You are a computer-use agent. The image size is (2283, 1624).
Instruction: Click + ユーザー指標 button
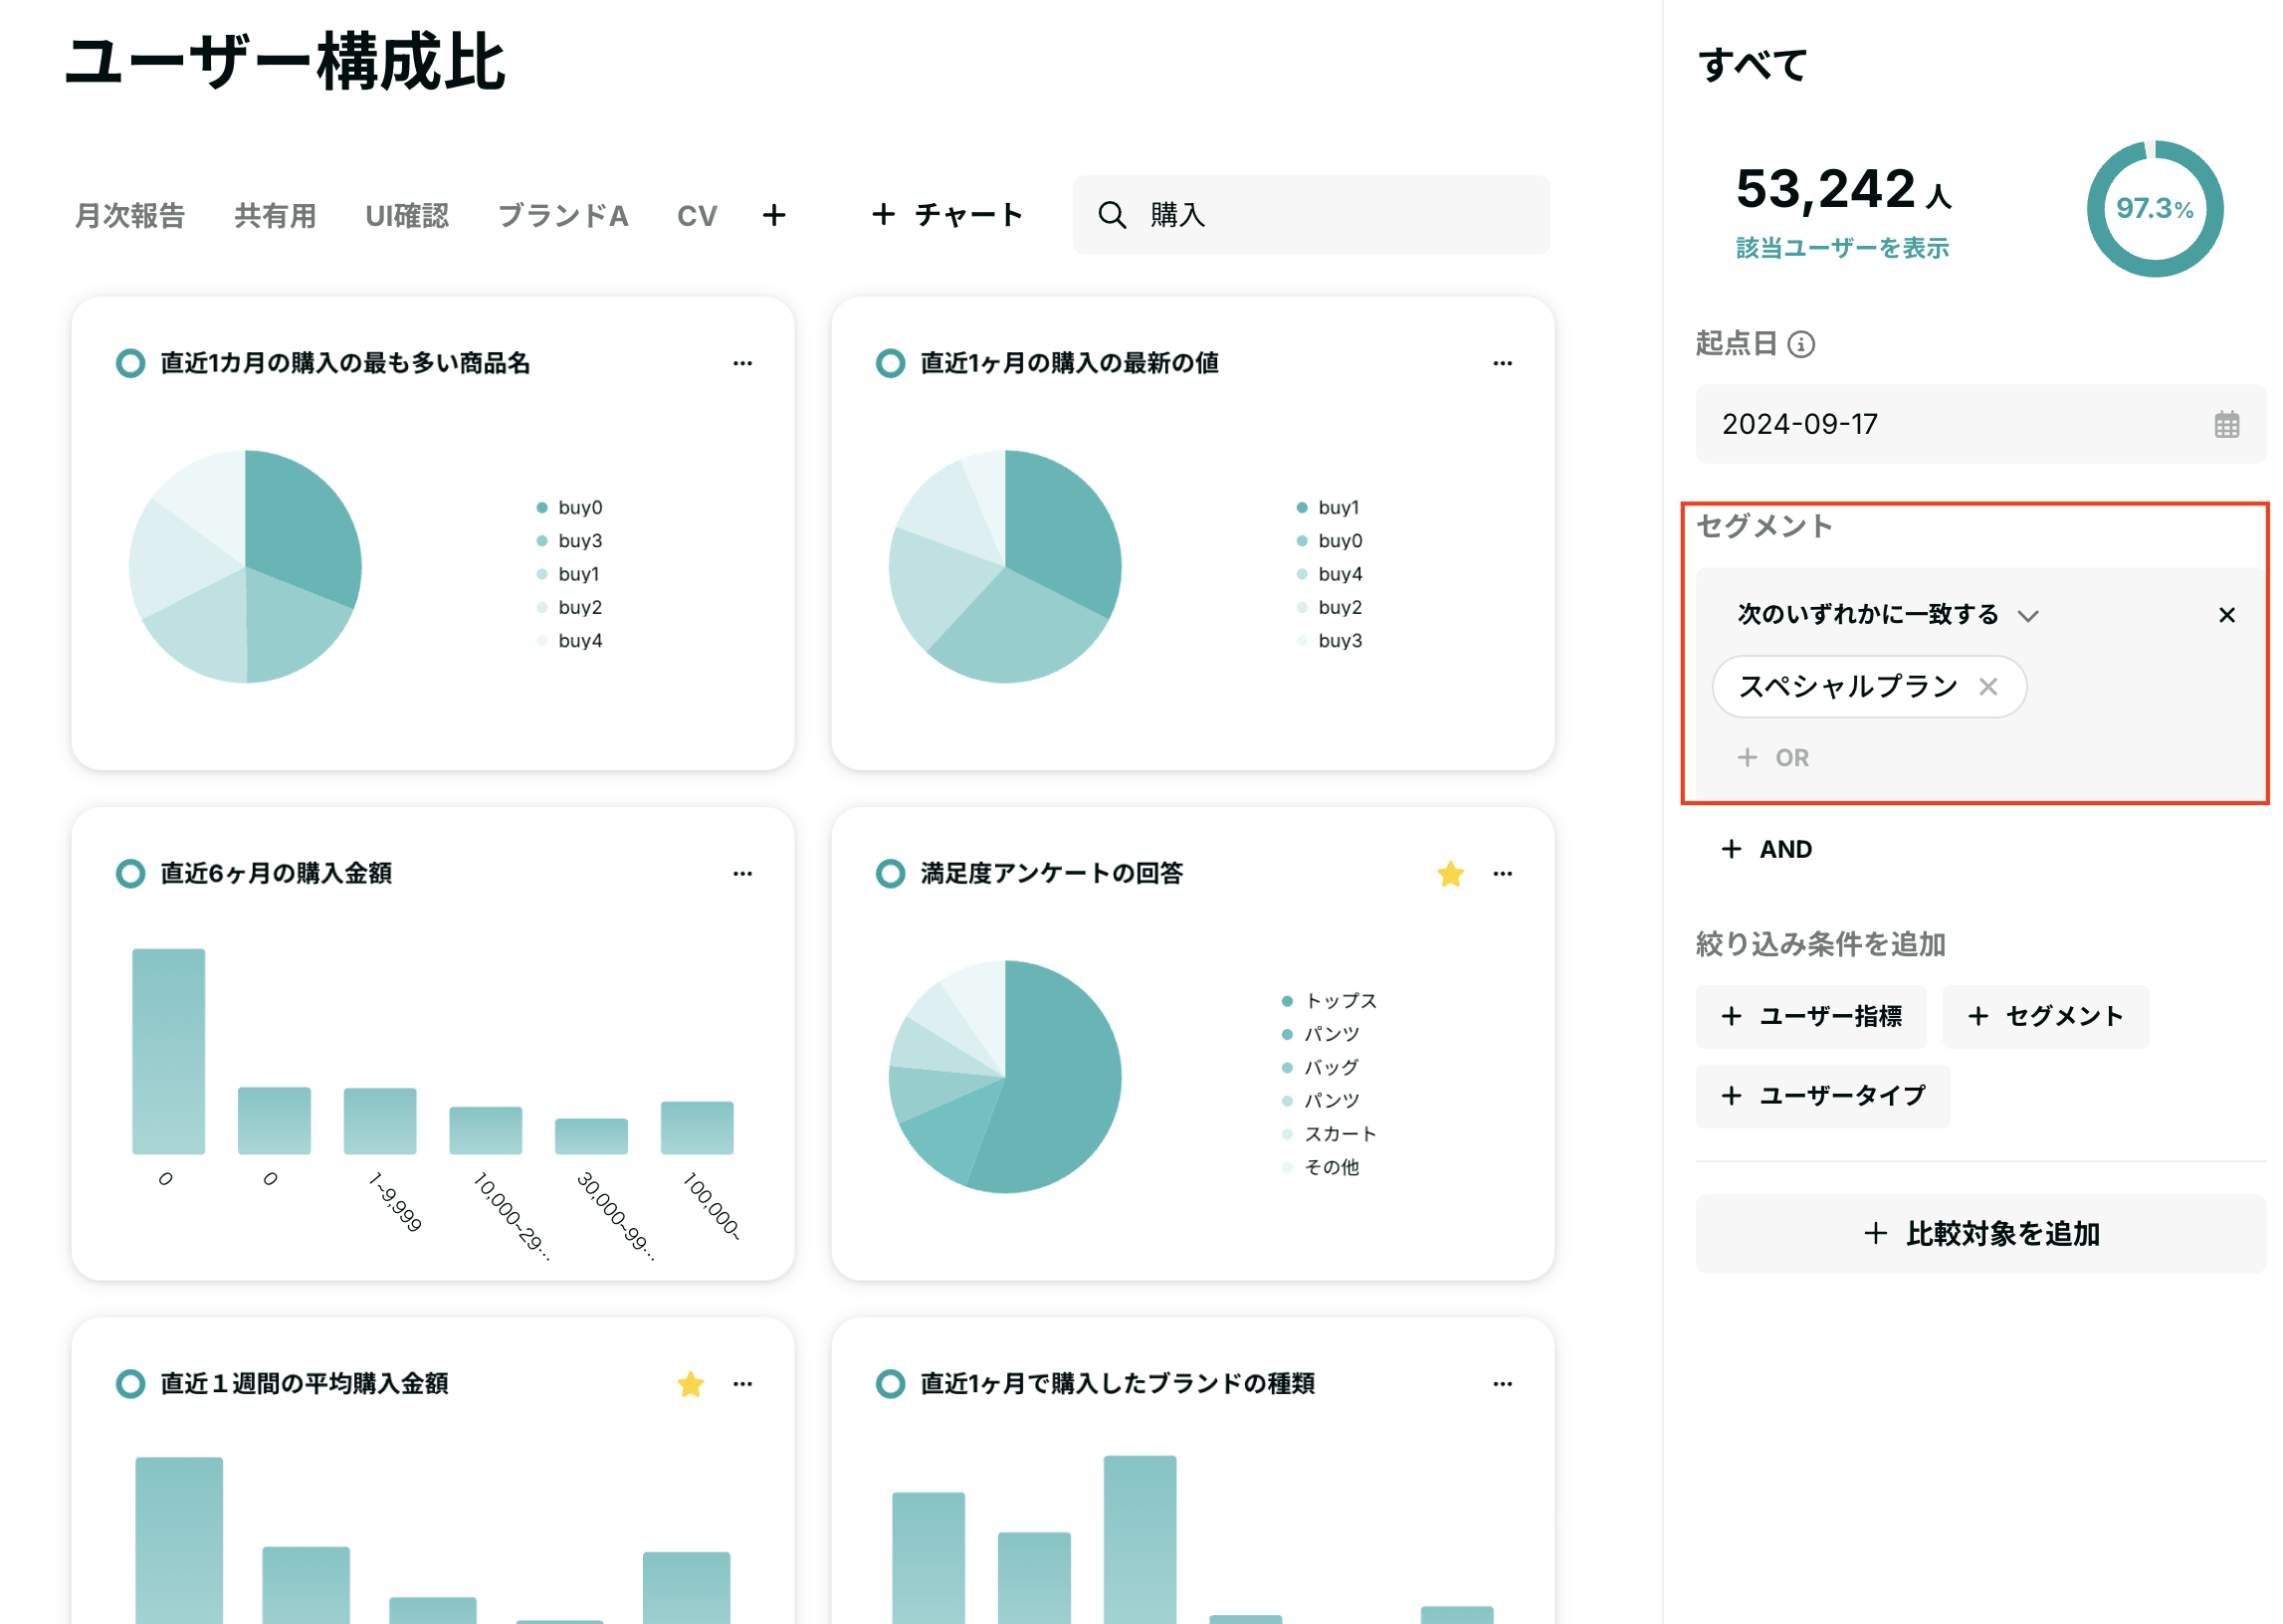tap(1810, 1016)
